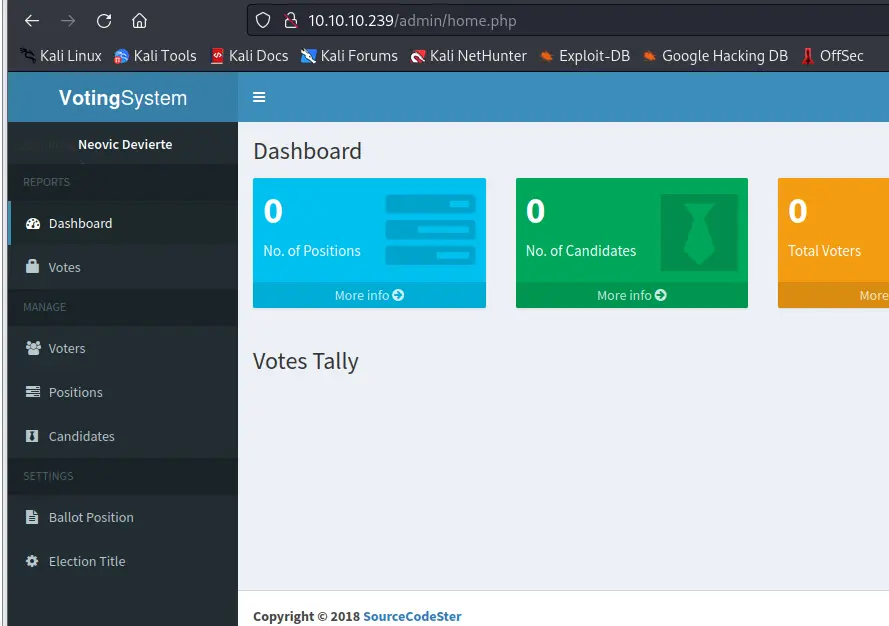
Task: Open the Kali Tools bookmark
Action: click(155, 56)
